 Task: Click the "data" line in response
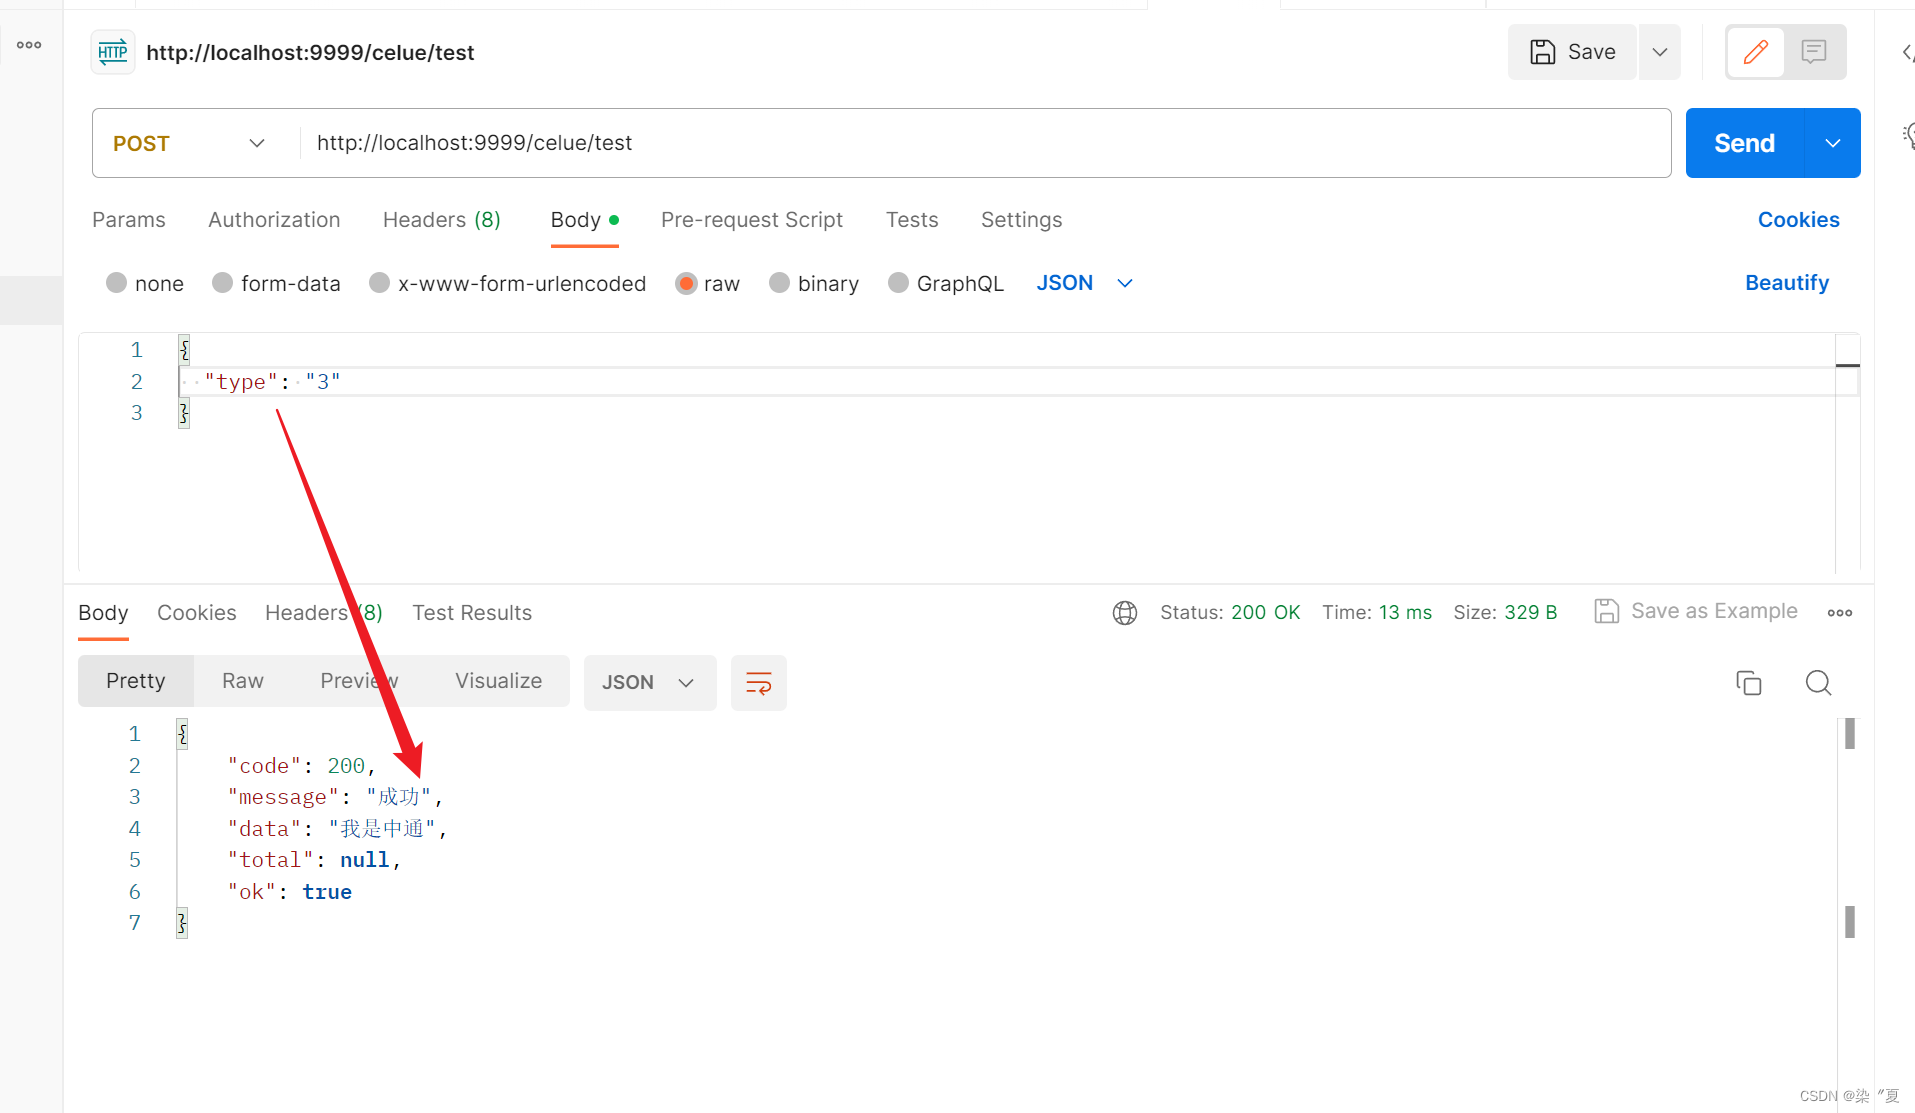337,829
